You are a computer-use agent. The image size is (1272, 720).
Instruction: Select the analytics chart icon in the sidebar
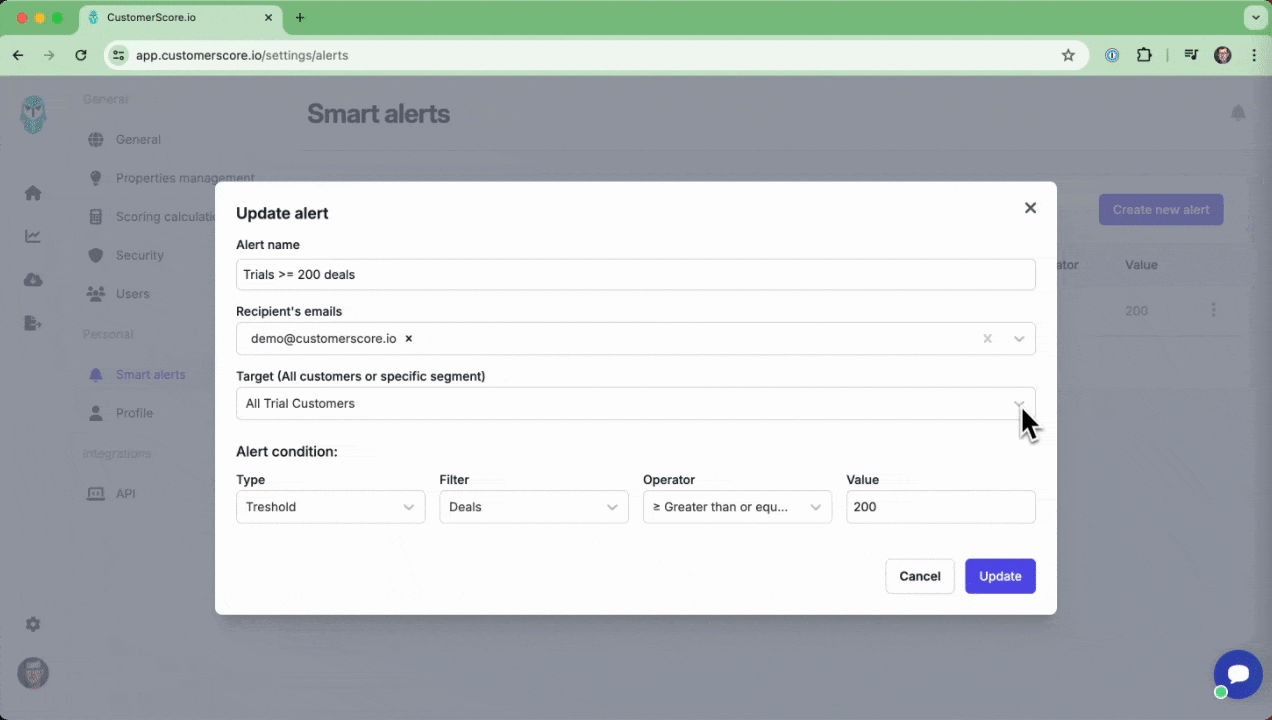point(33,236)
